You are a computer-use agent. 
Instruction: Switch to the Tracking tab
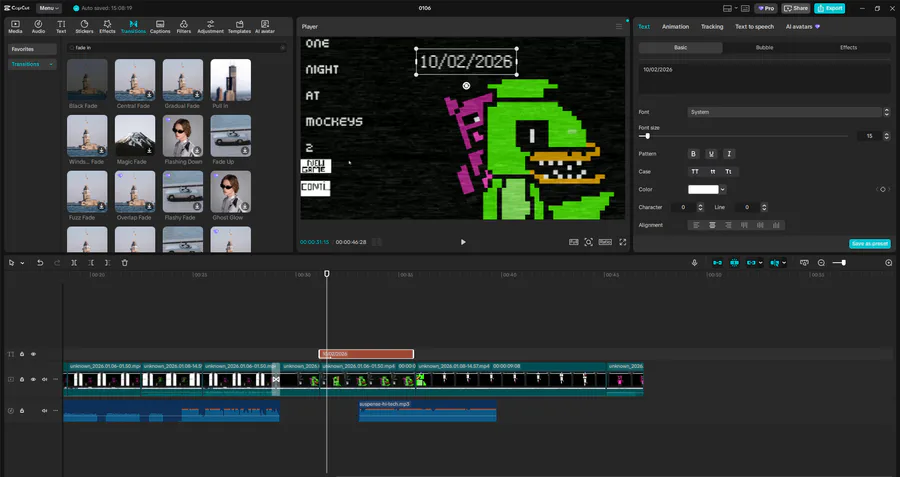[712, 26]
